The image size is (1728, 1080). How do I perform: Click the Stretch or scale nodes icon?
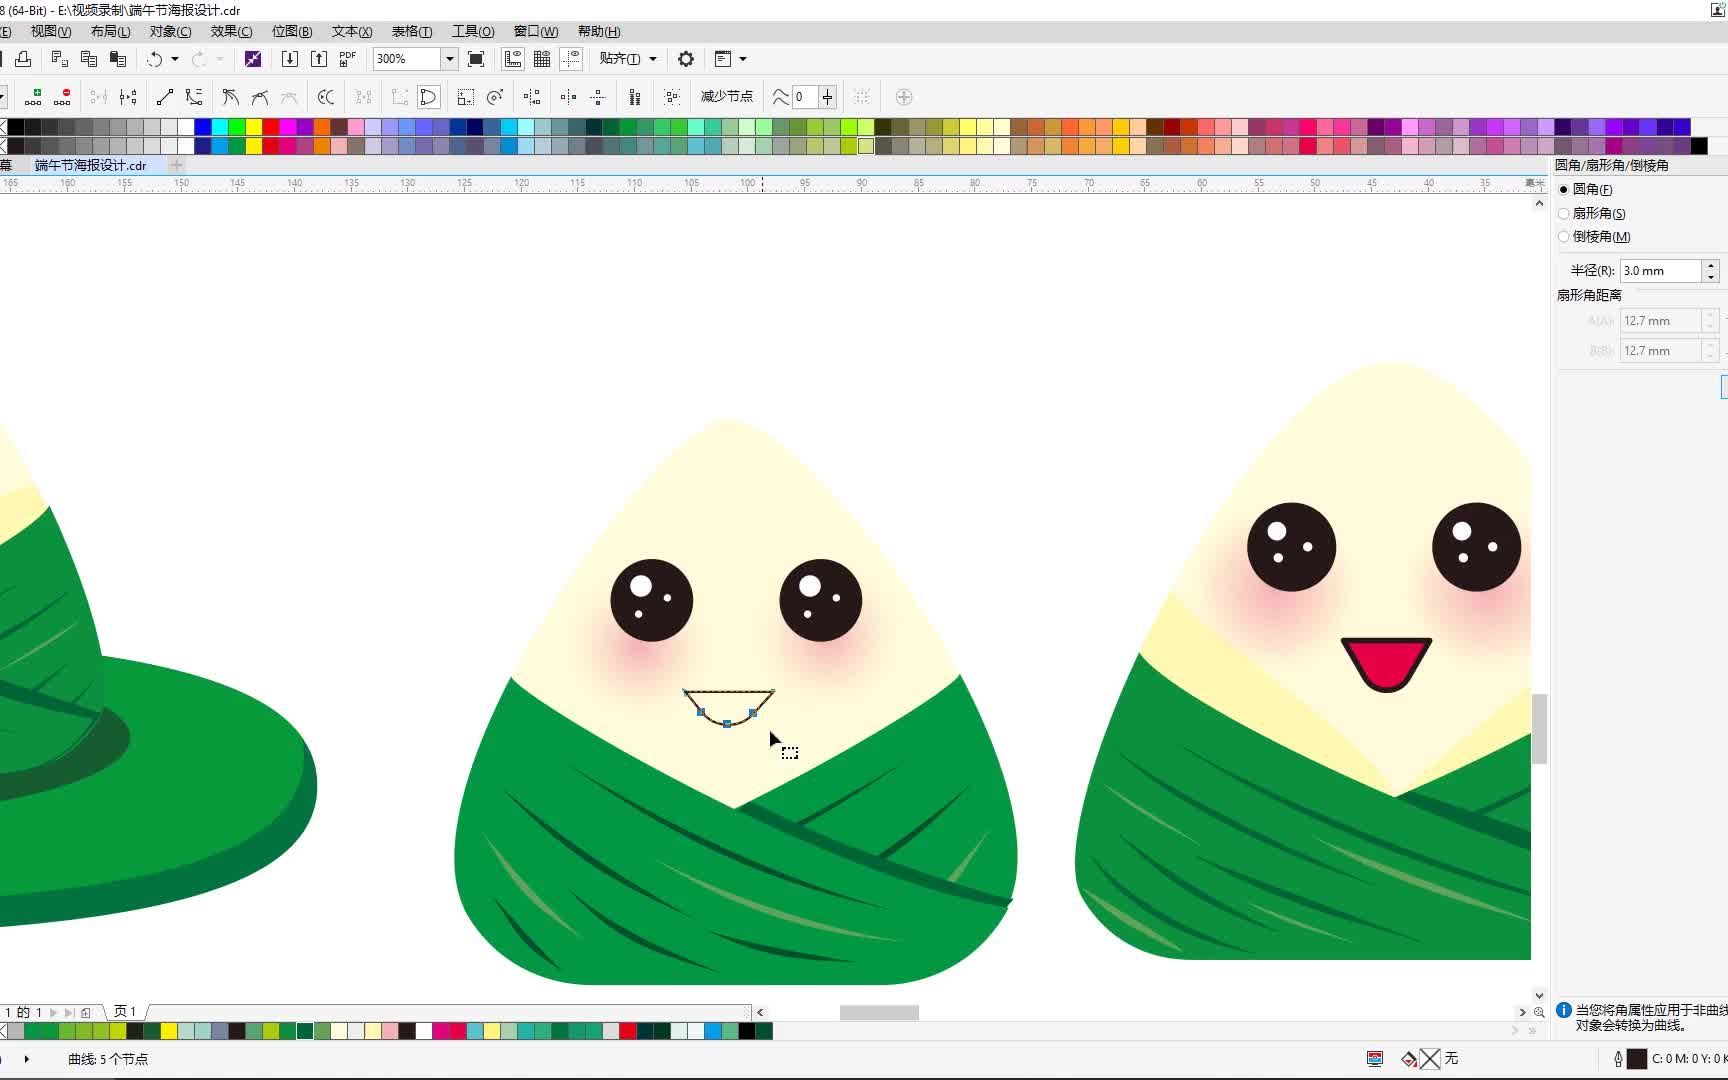click(x=466, y=97)
